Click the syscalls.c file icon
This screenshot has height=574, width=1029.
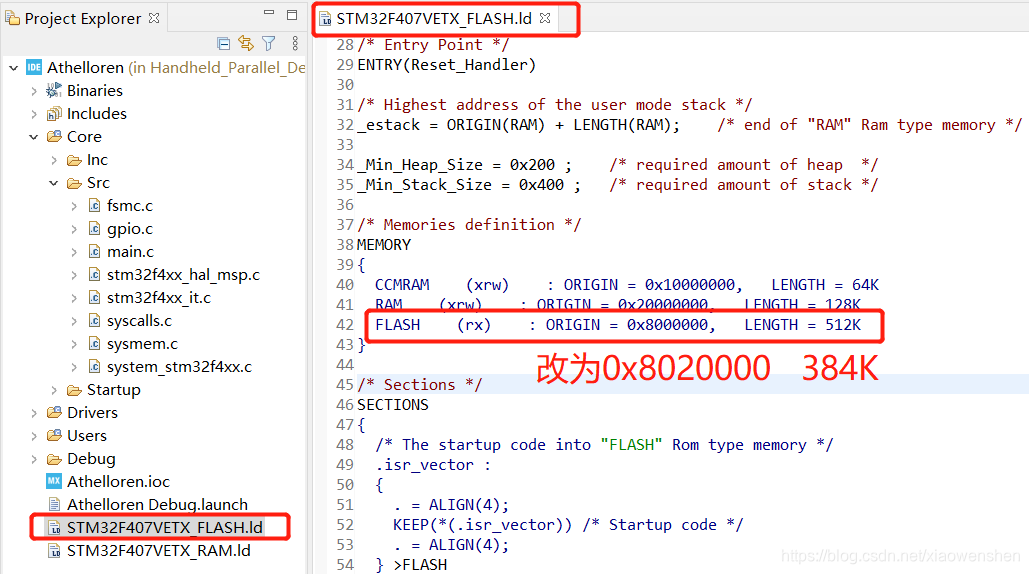(x=94, y=321)
